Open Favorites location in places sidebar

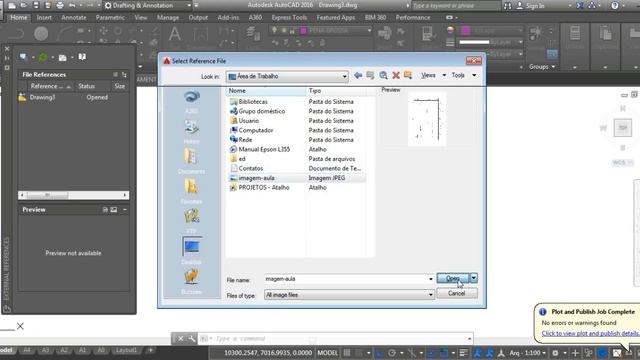tap(191, 192)
